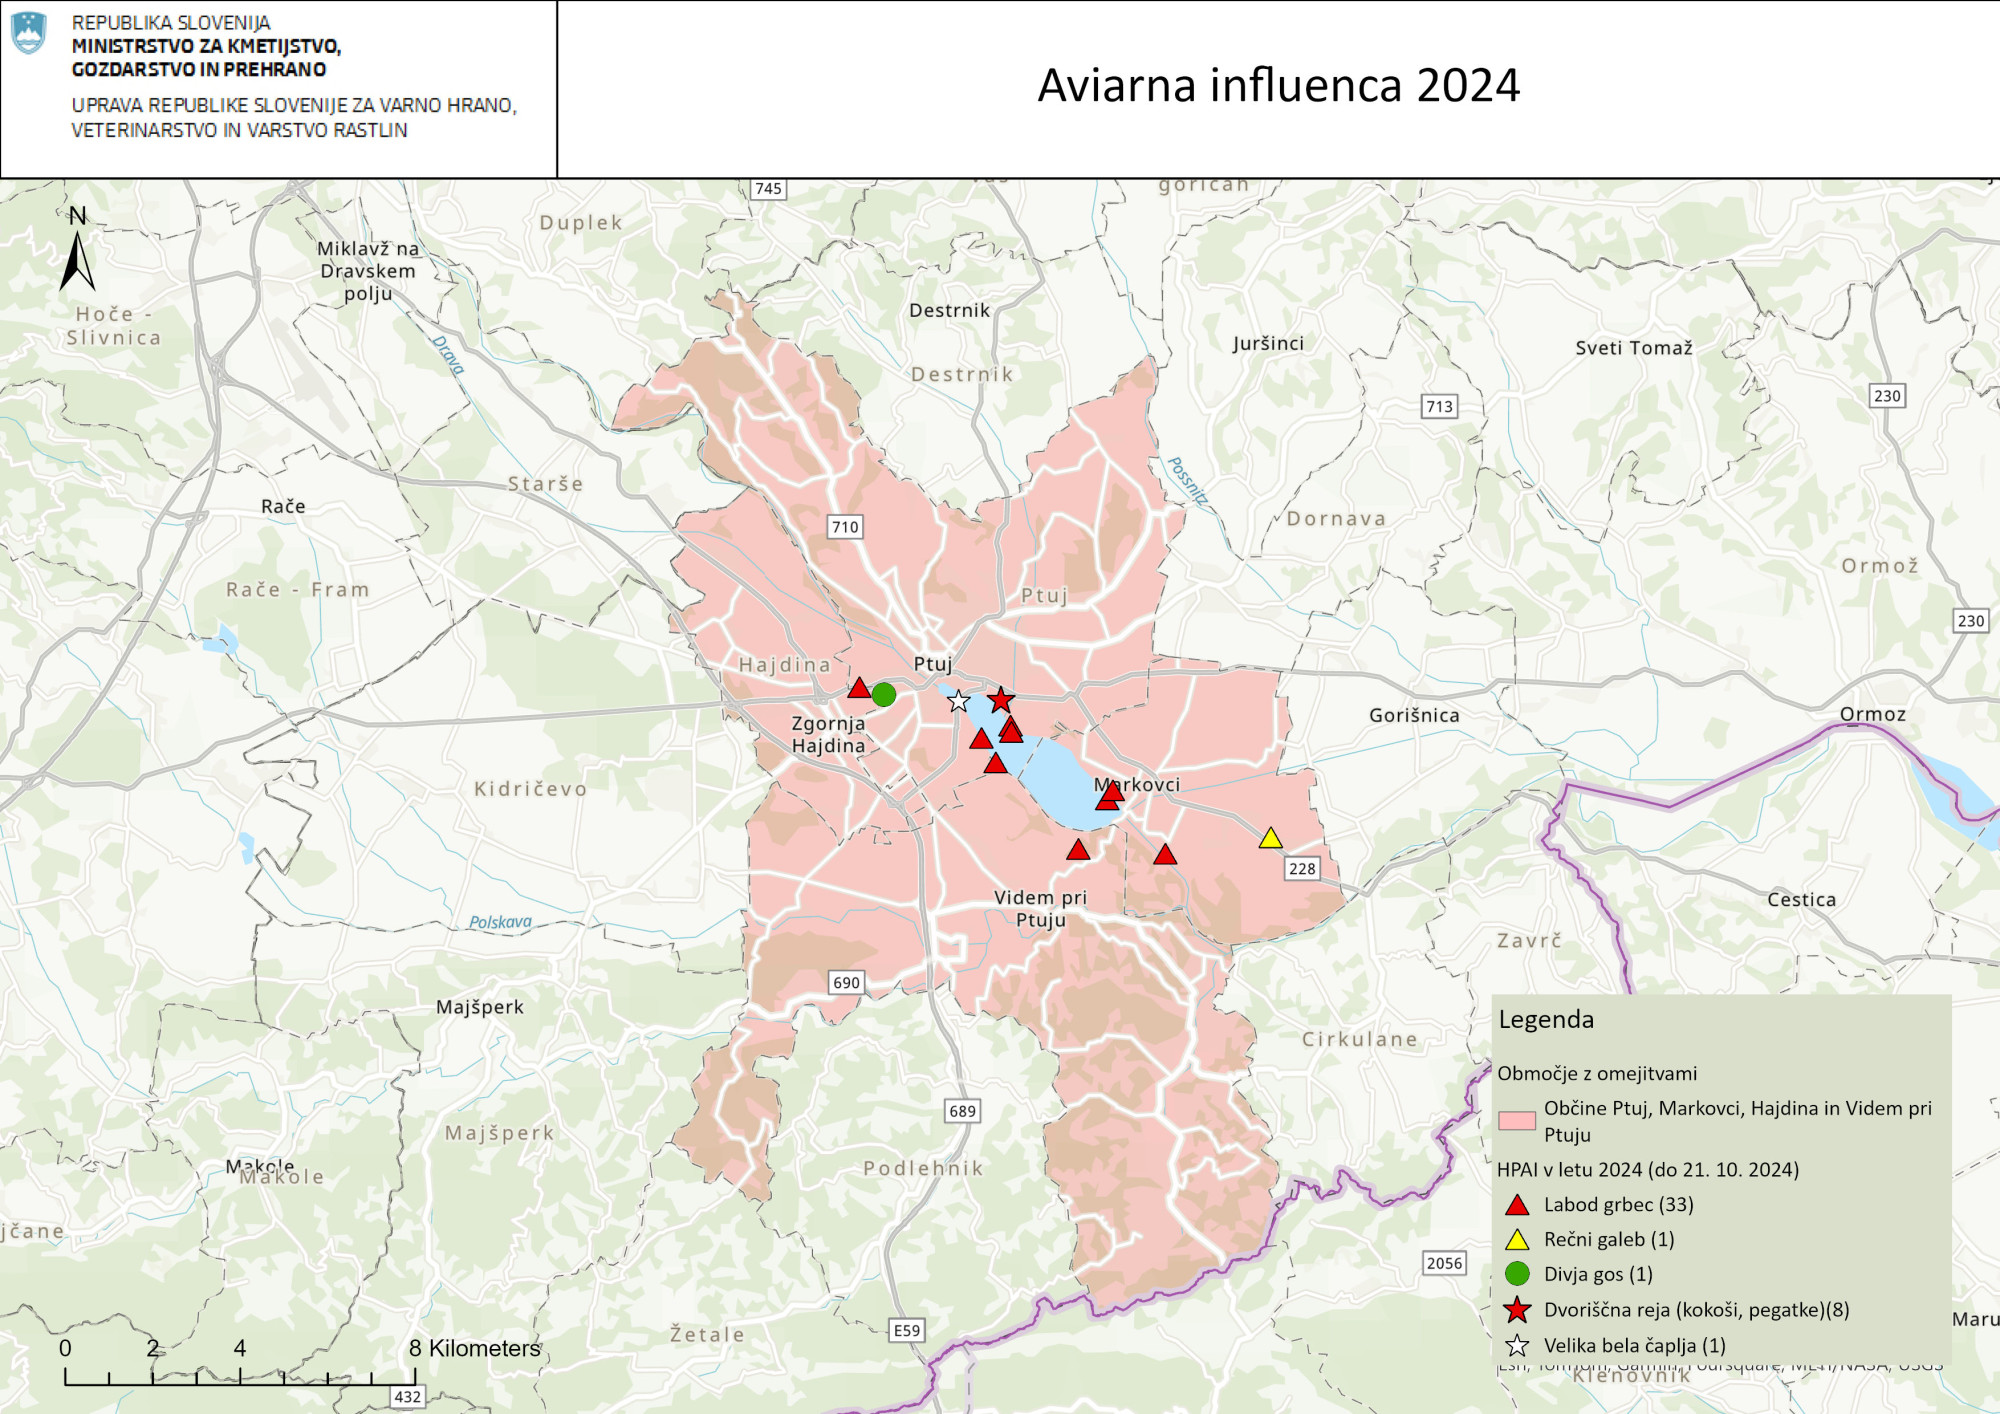Click the Slovenia coat of arms logo
The image size is (2000, 1414).
(29, 33)
